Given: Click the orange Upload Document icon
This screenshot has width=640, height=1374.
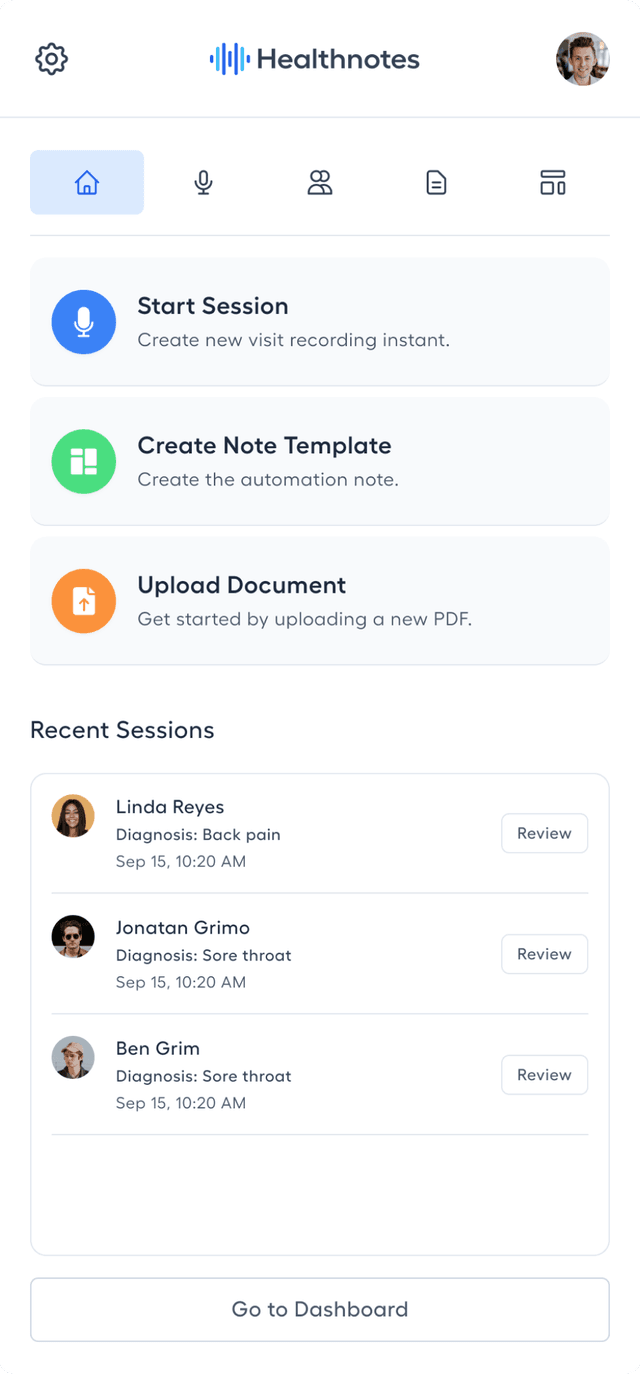Looking at the screenshot, I should click(84, 601).
